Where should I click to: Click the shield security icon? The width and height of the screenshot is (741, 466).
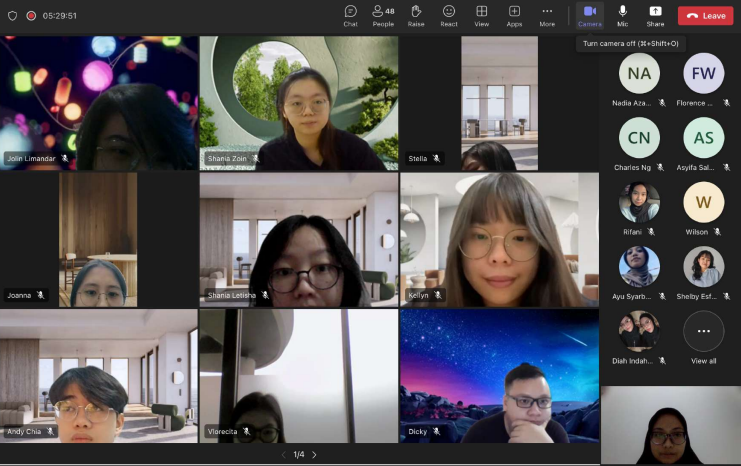click(12, 15)
